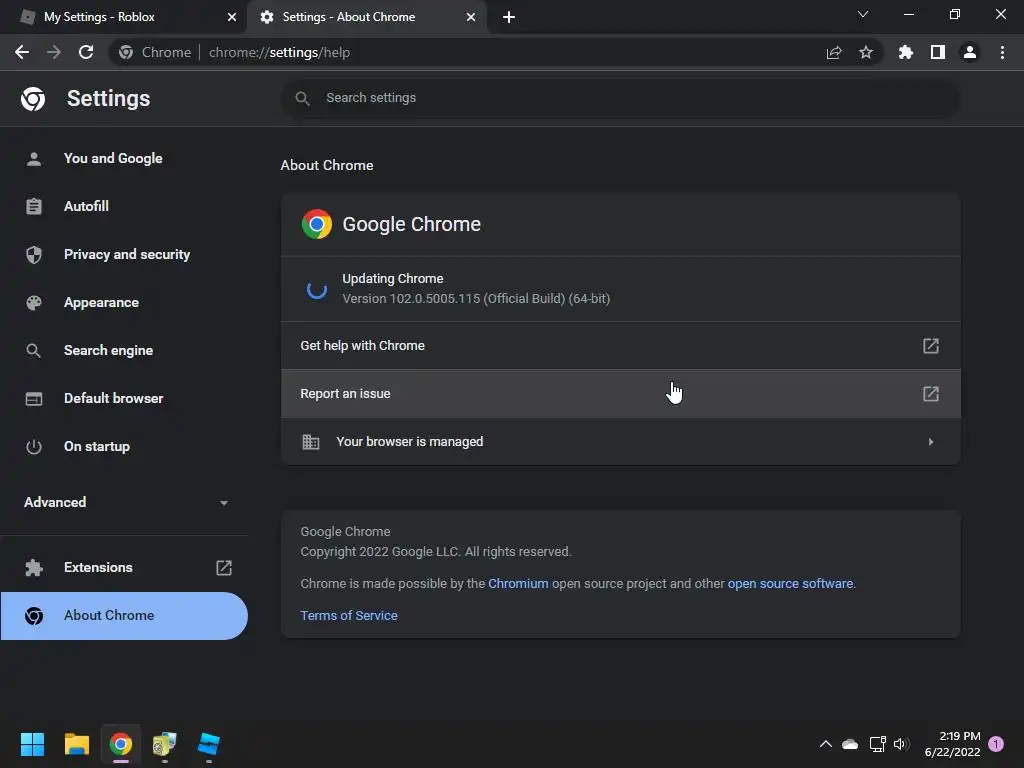This screenshot has width=1024, height=768.
Task: Open the open source software link
Action: pyautogui.click(x=790, y=583)
